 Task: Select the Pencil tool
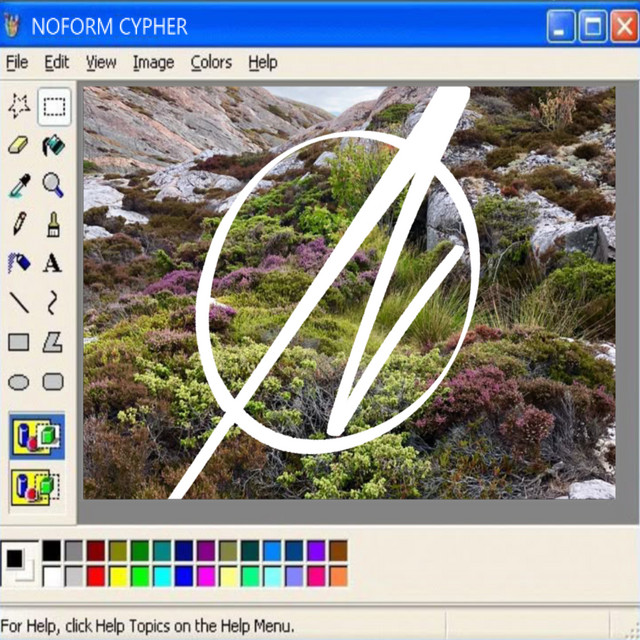coord(18,224)
